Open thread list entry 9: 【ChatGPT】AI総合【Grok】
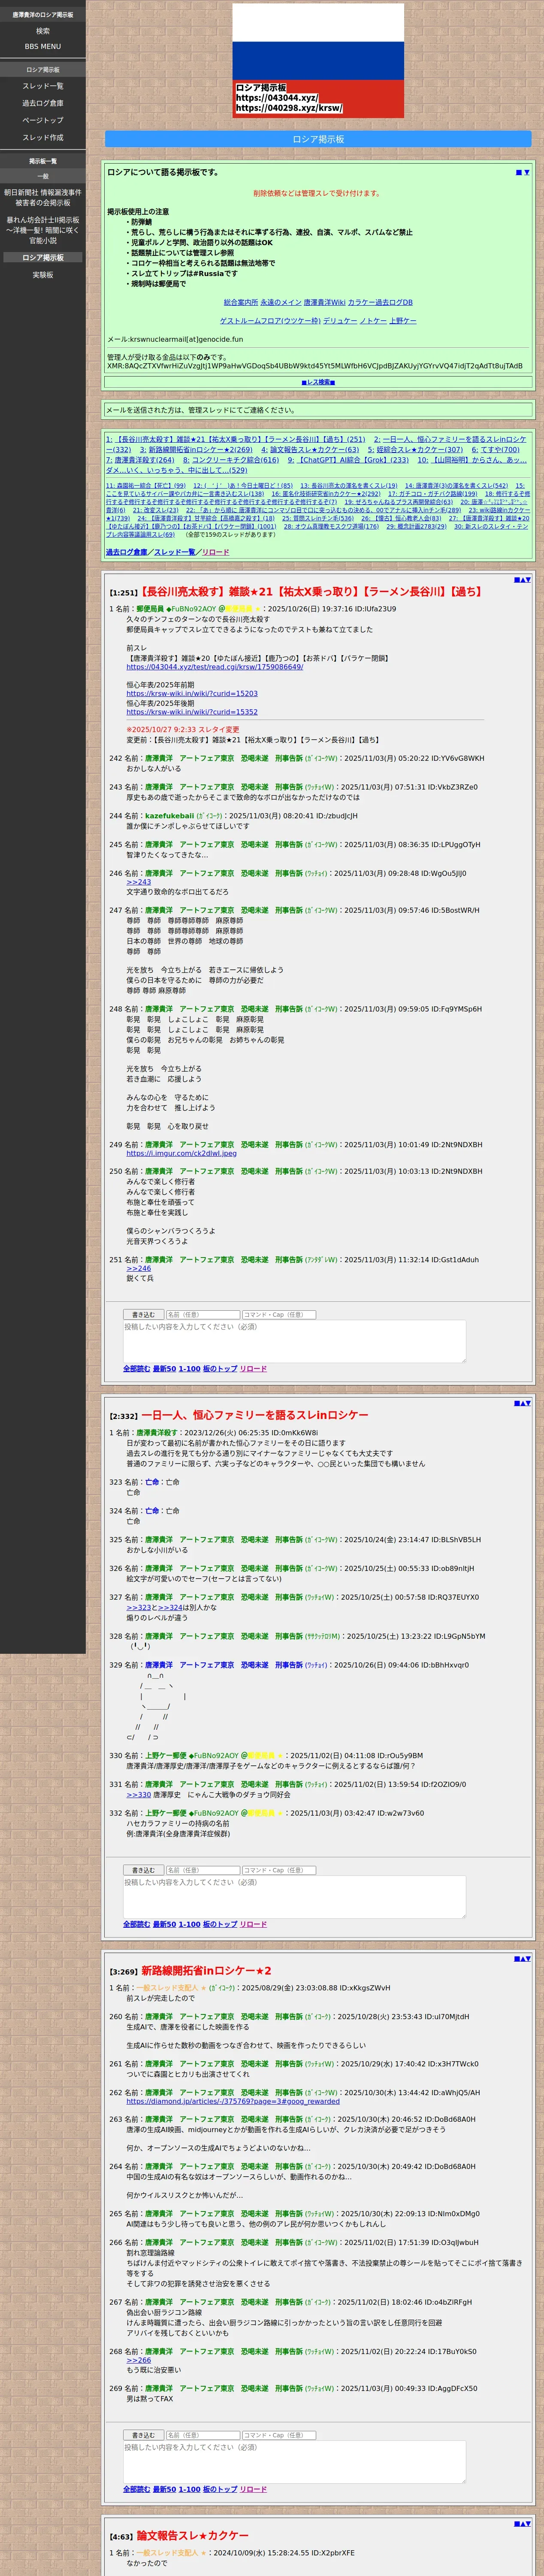Screen dimensions: 544x2576 point(348,460)
